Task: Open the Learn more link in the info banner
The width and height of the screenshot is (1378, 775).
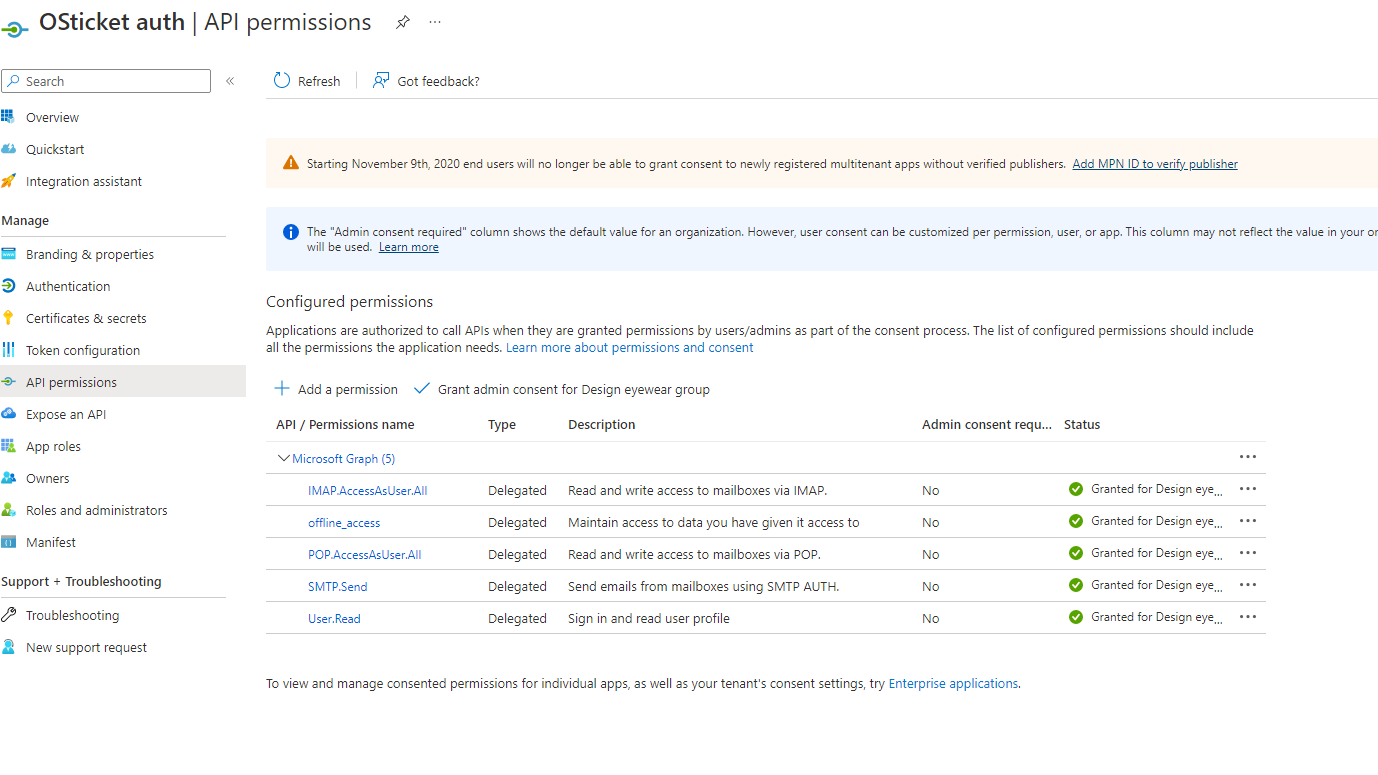Action: pos(408,247)
